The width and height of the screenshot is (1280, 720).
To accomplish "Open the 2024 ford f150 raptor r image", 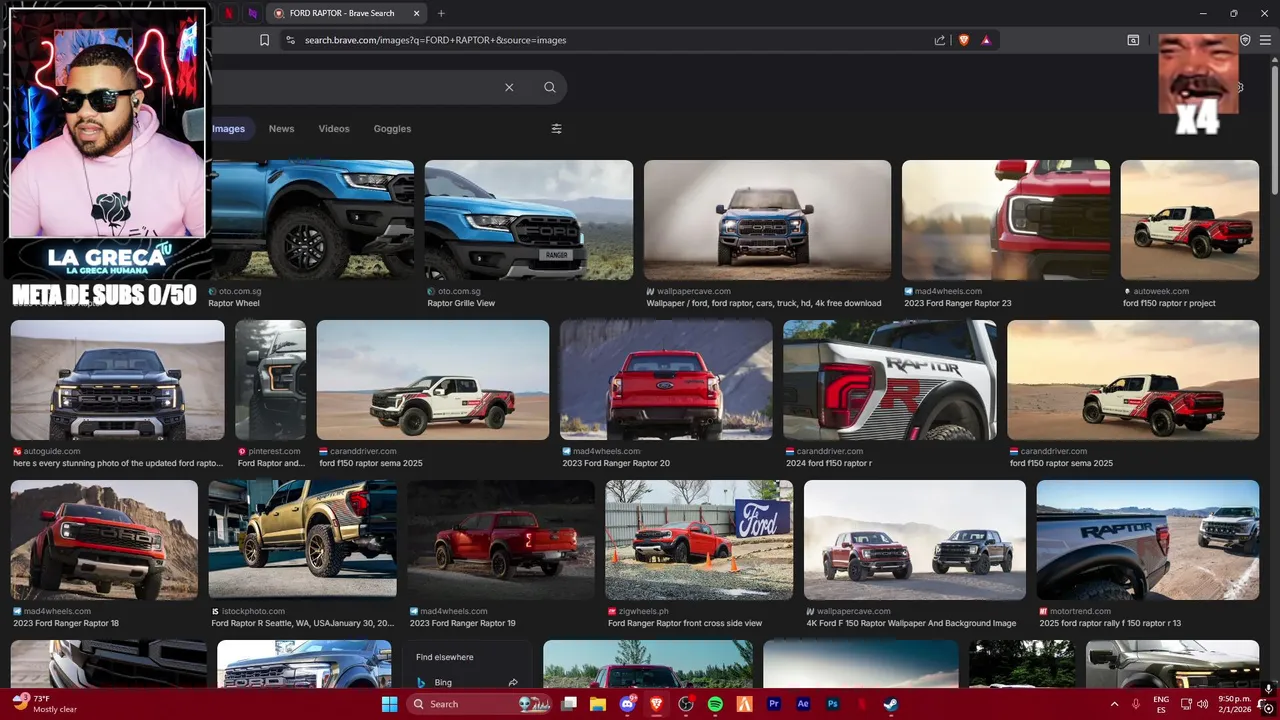I will [890, 380].
